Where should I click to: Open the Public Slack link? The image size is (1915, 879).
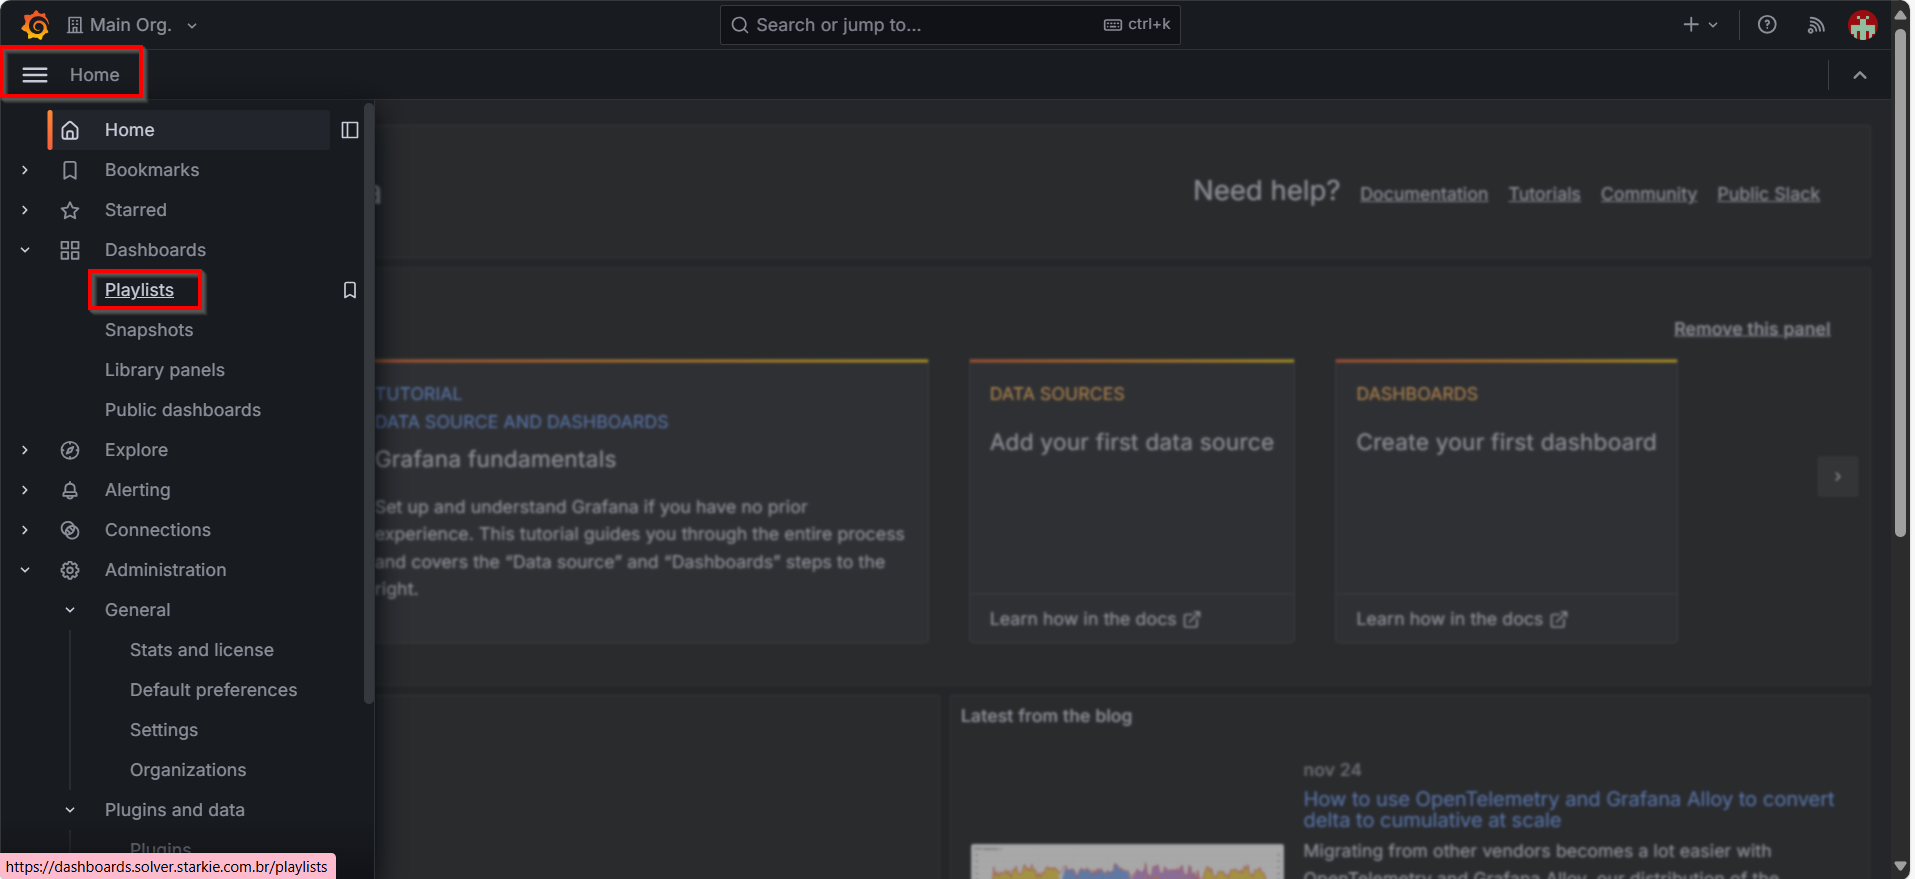[1768, 194]
